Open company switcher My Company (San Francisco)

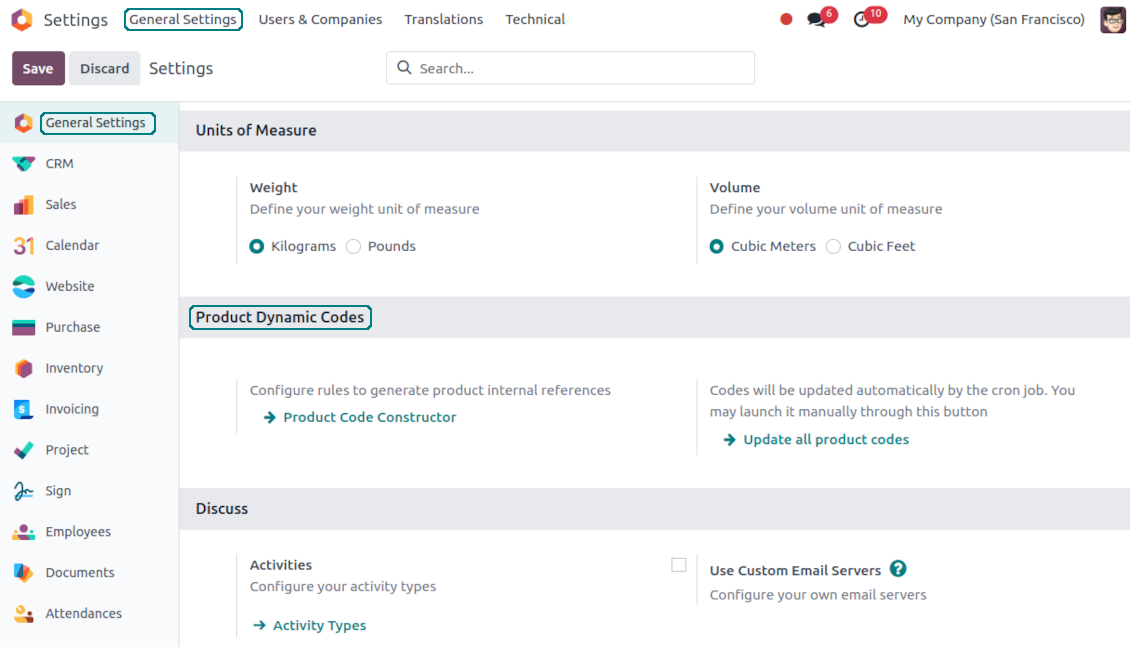pos(993,20)
